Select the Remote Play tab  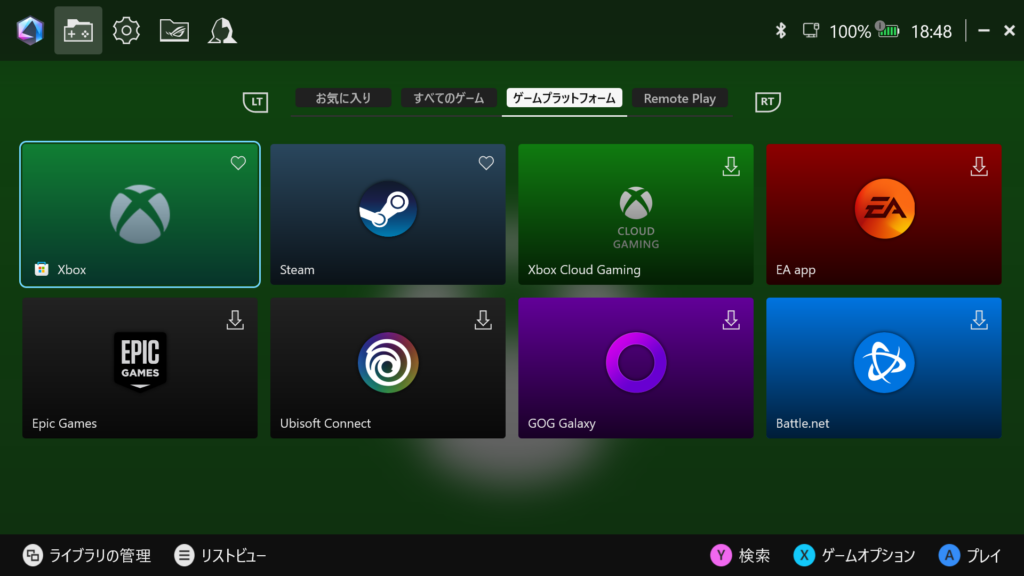tap(679, 98)
